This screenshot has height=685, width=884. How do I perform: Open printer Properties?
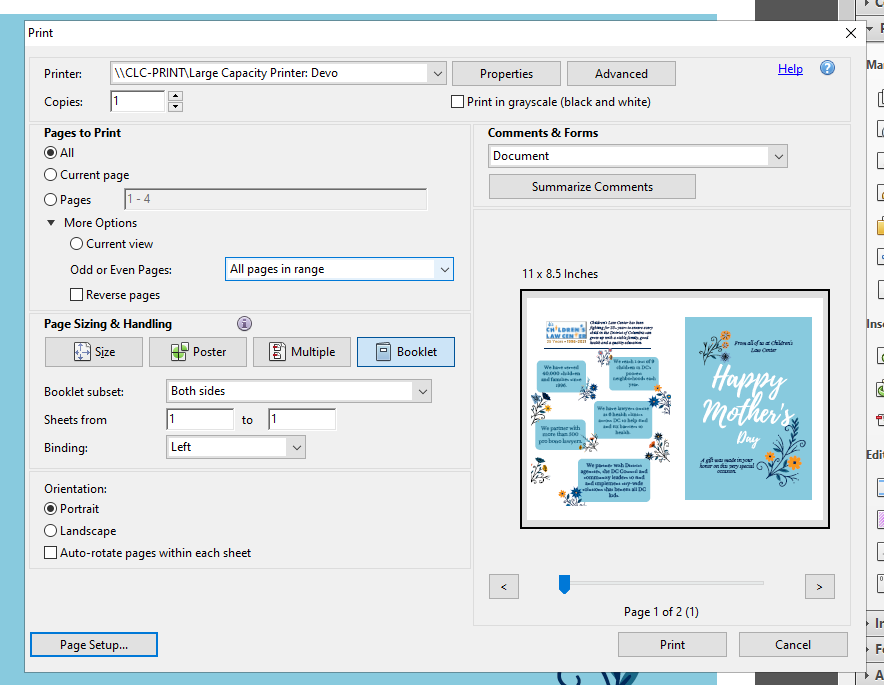[506, 72]
